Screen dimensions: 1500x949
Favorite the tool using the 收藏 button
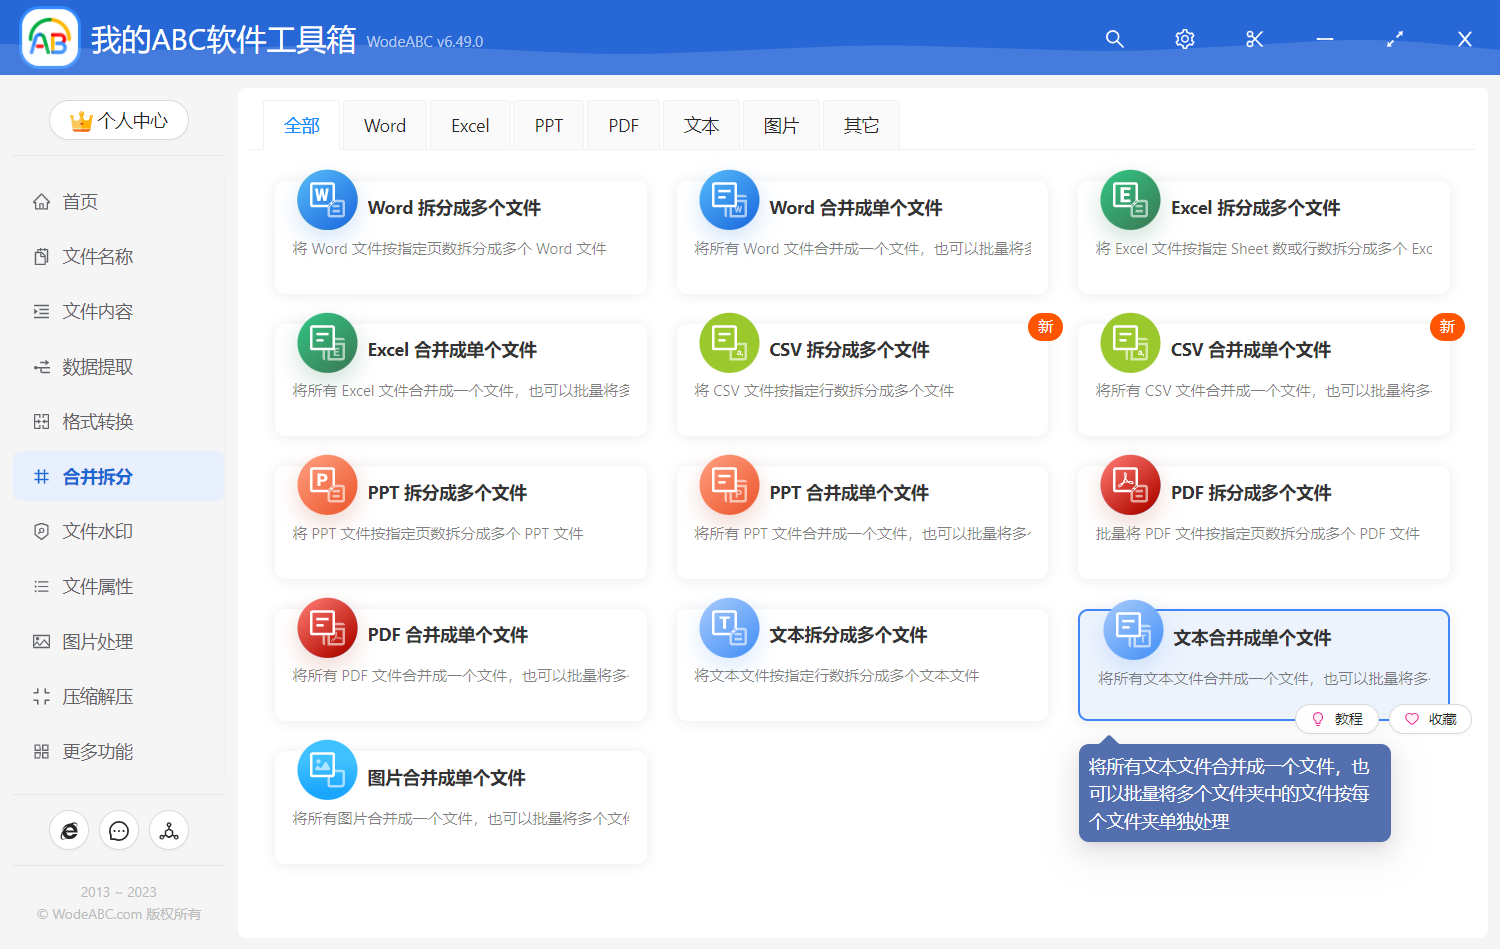(x=1430, y=718)
